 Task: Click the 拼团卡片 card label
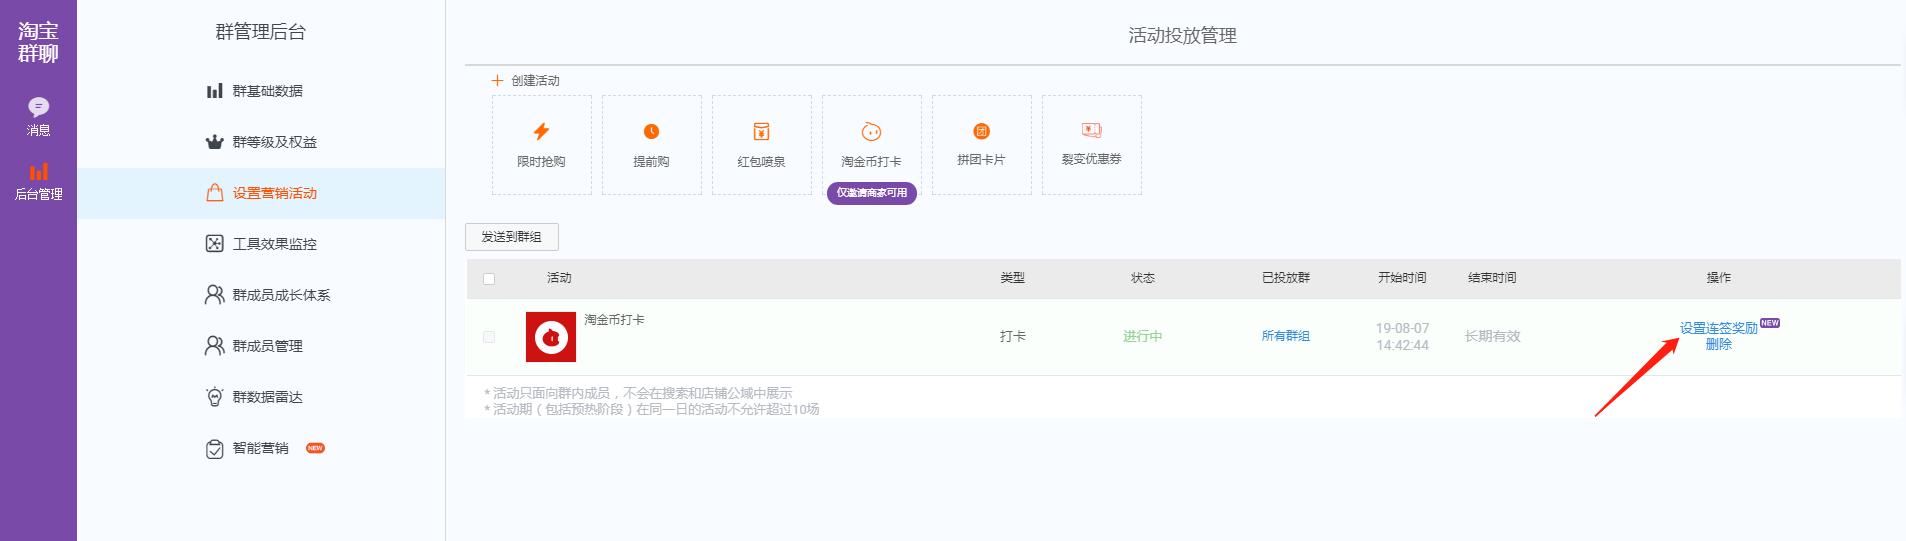coord(981,159)
